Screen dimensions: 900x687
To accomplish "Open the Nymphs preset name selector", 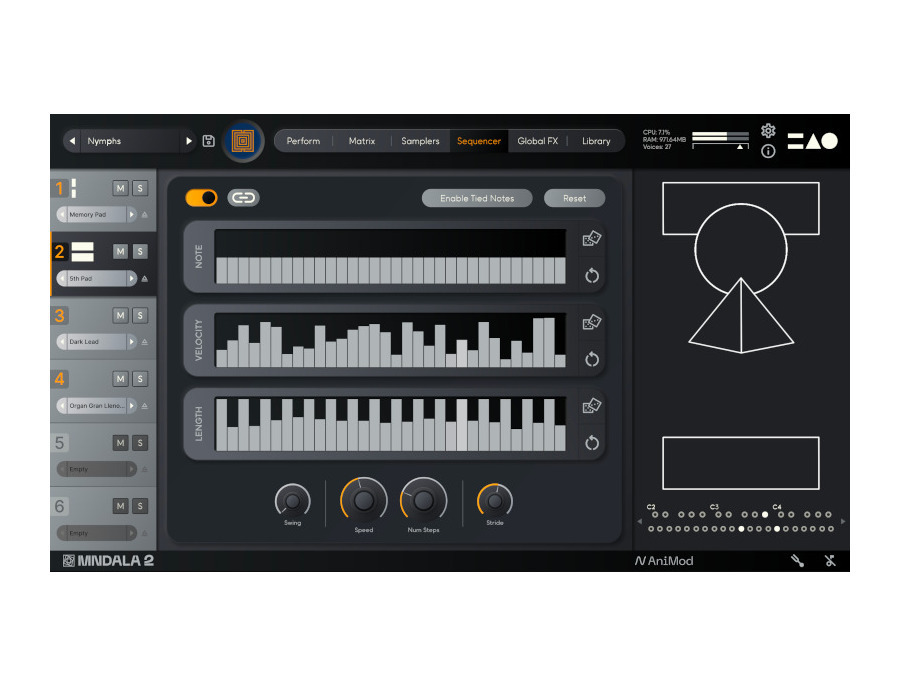I will (130, 141).
